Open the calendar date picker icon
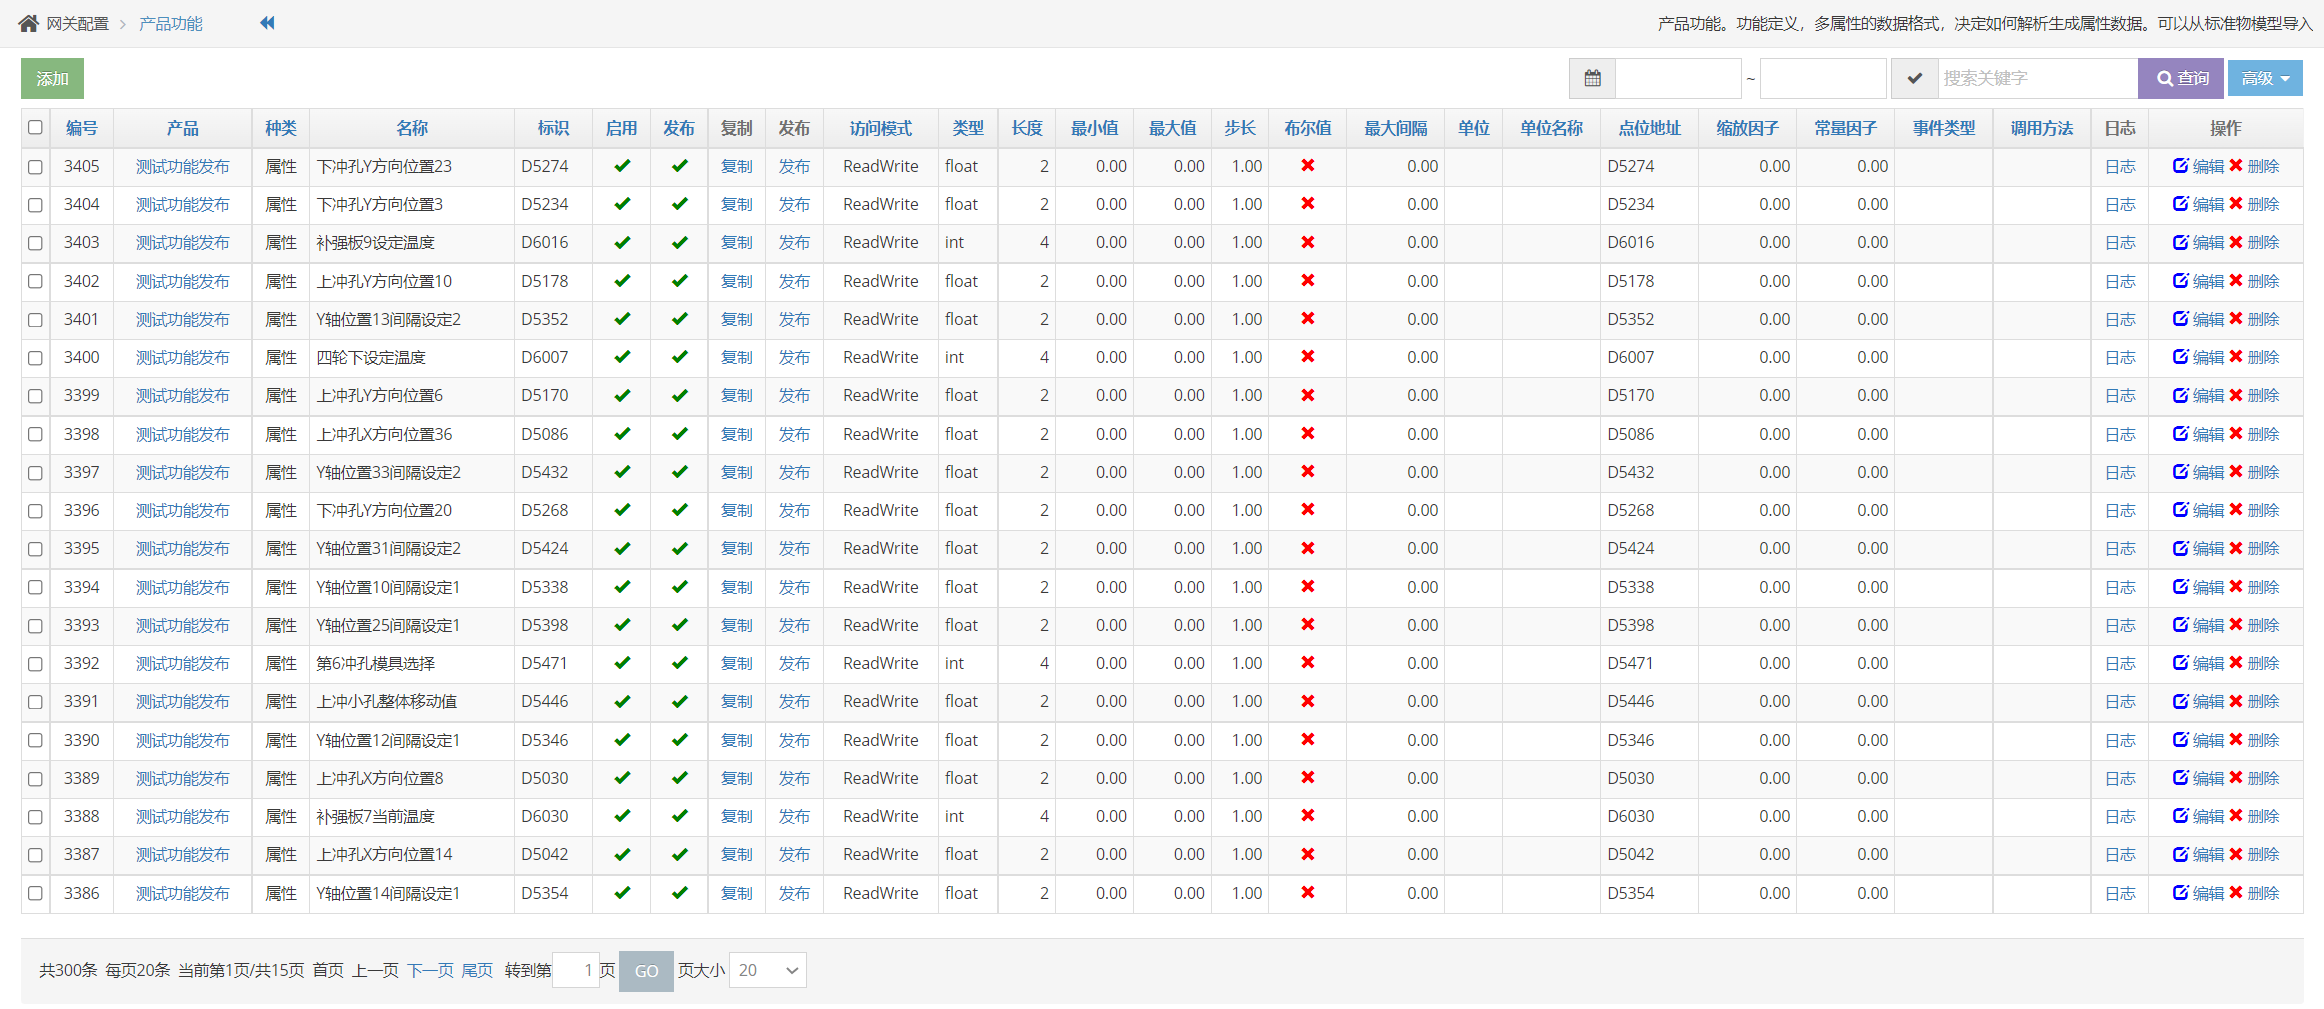 pos(1592,78)
